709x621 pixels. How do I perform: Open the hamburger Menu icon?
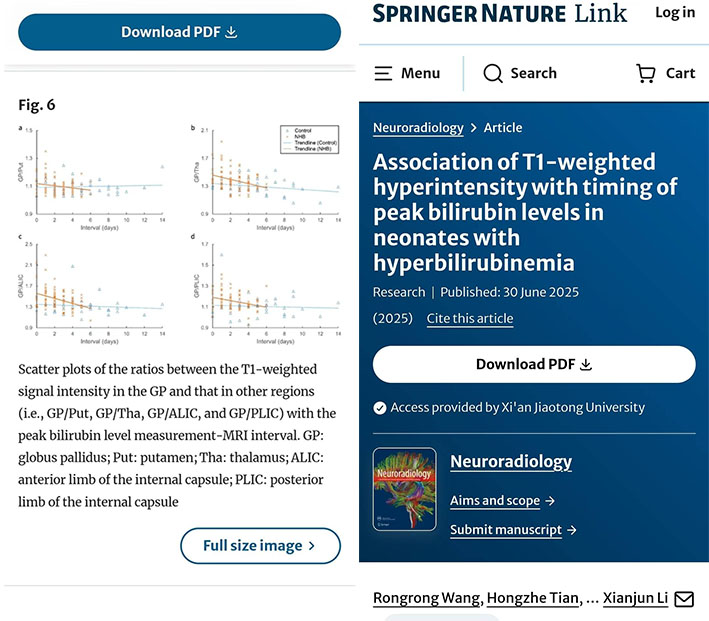[383, 73]
